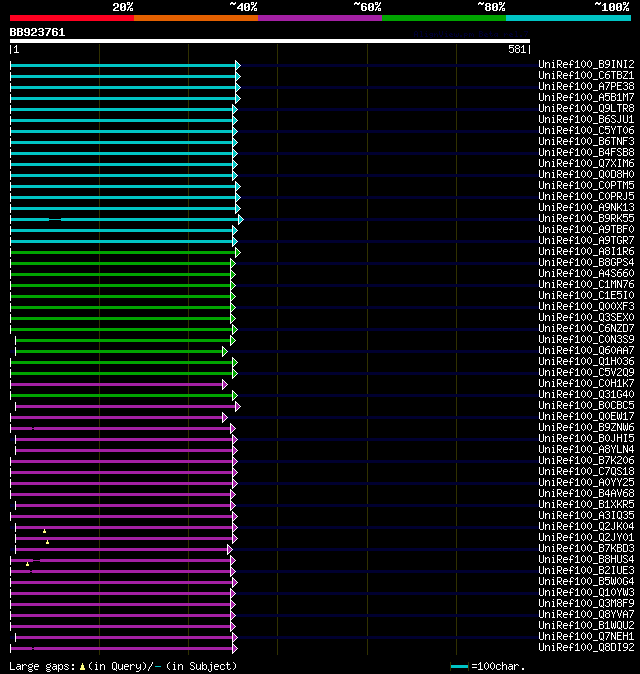Image resolution: width=640 pixels, height=674 pixels.
Task: Click purple alignment arrowhead for UniRef100_B7KBD3
Action: 230,549
